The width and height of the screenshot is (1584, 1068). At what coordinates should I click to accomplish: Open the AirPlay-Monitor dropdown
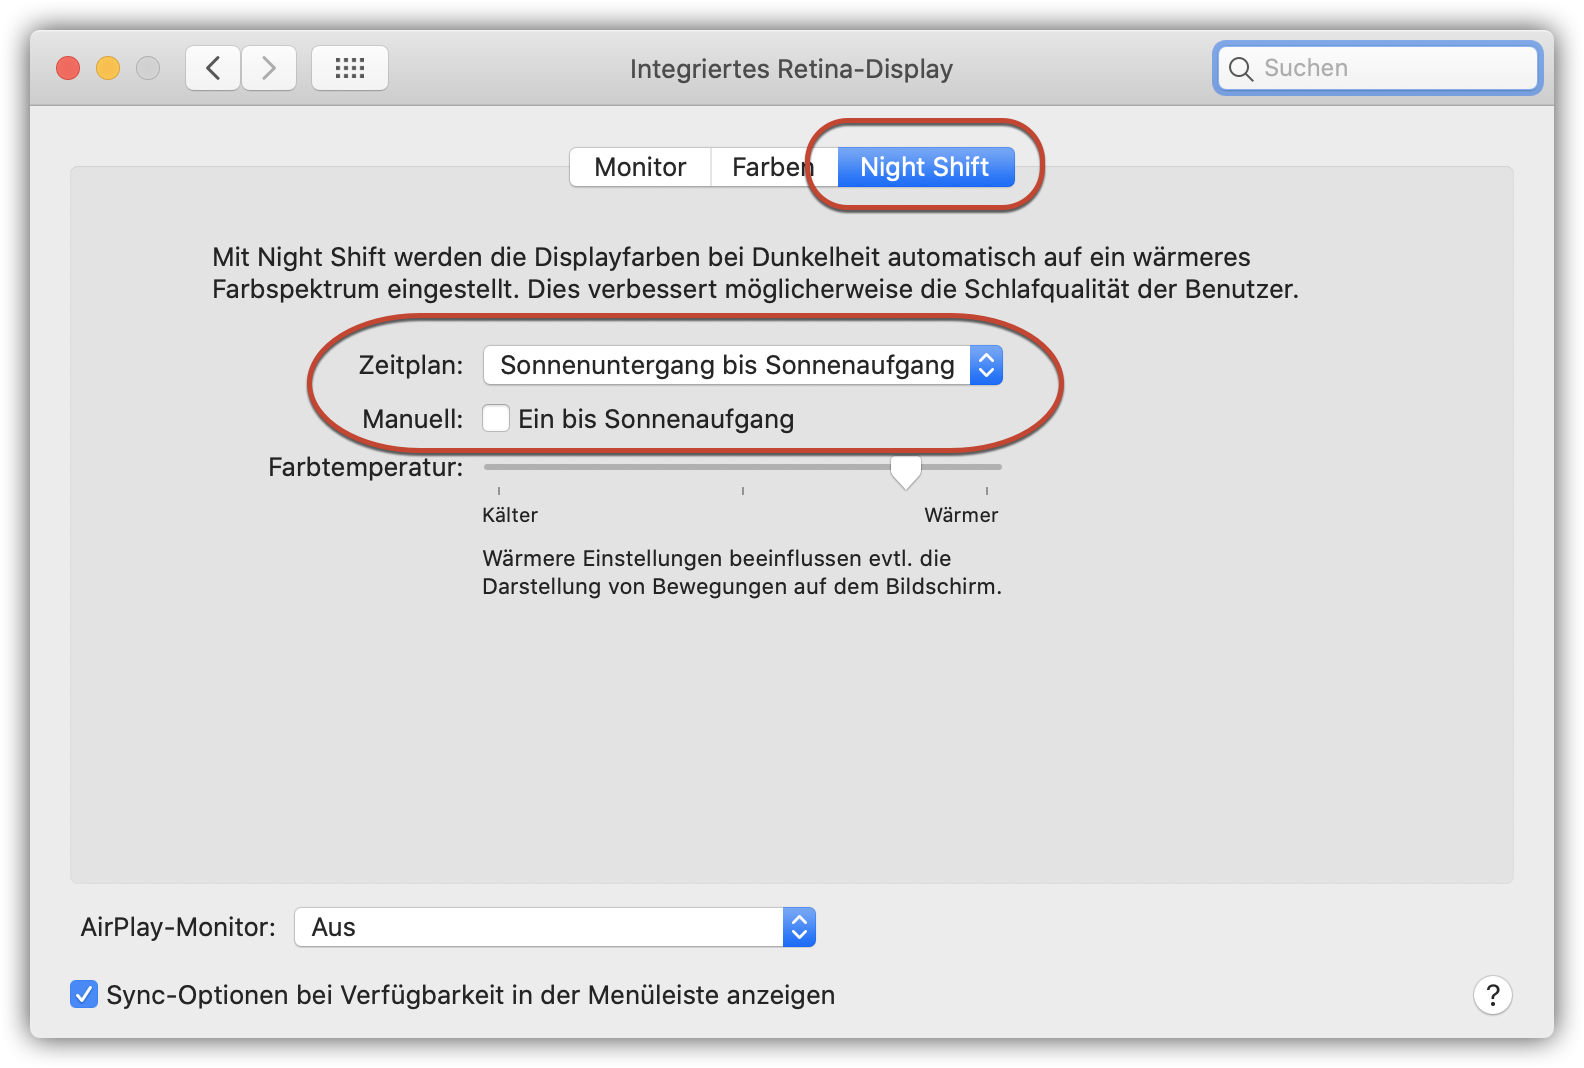(x=555, y=927)
